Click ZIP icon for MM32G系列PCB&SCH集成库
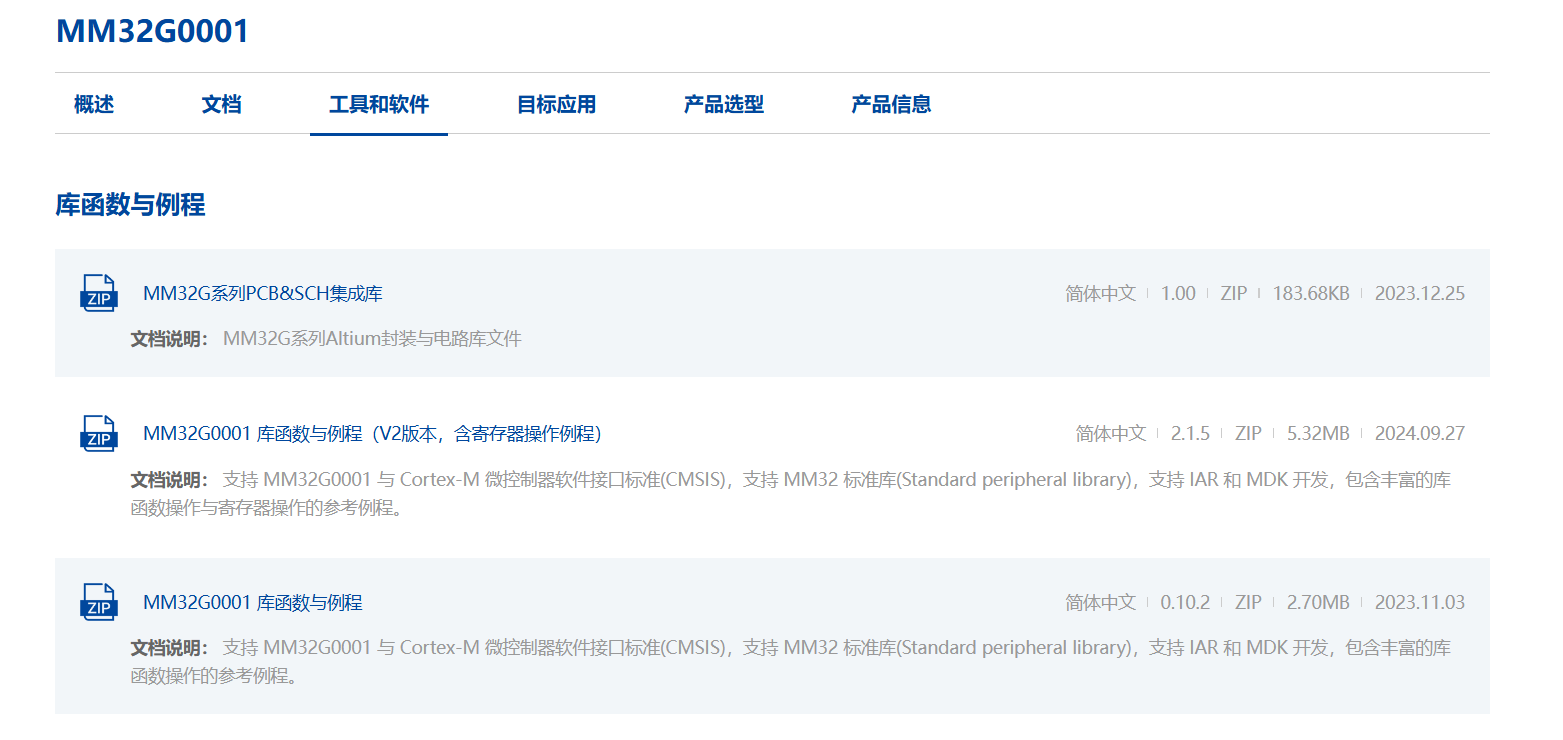Screen dimensions: 1563x740 98,293
